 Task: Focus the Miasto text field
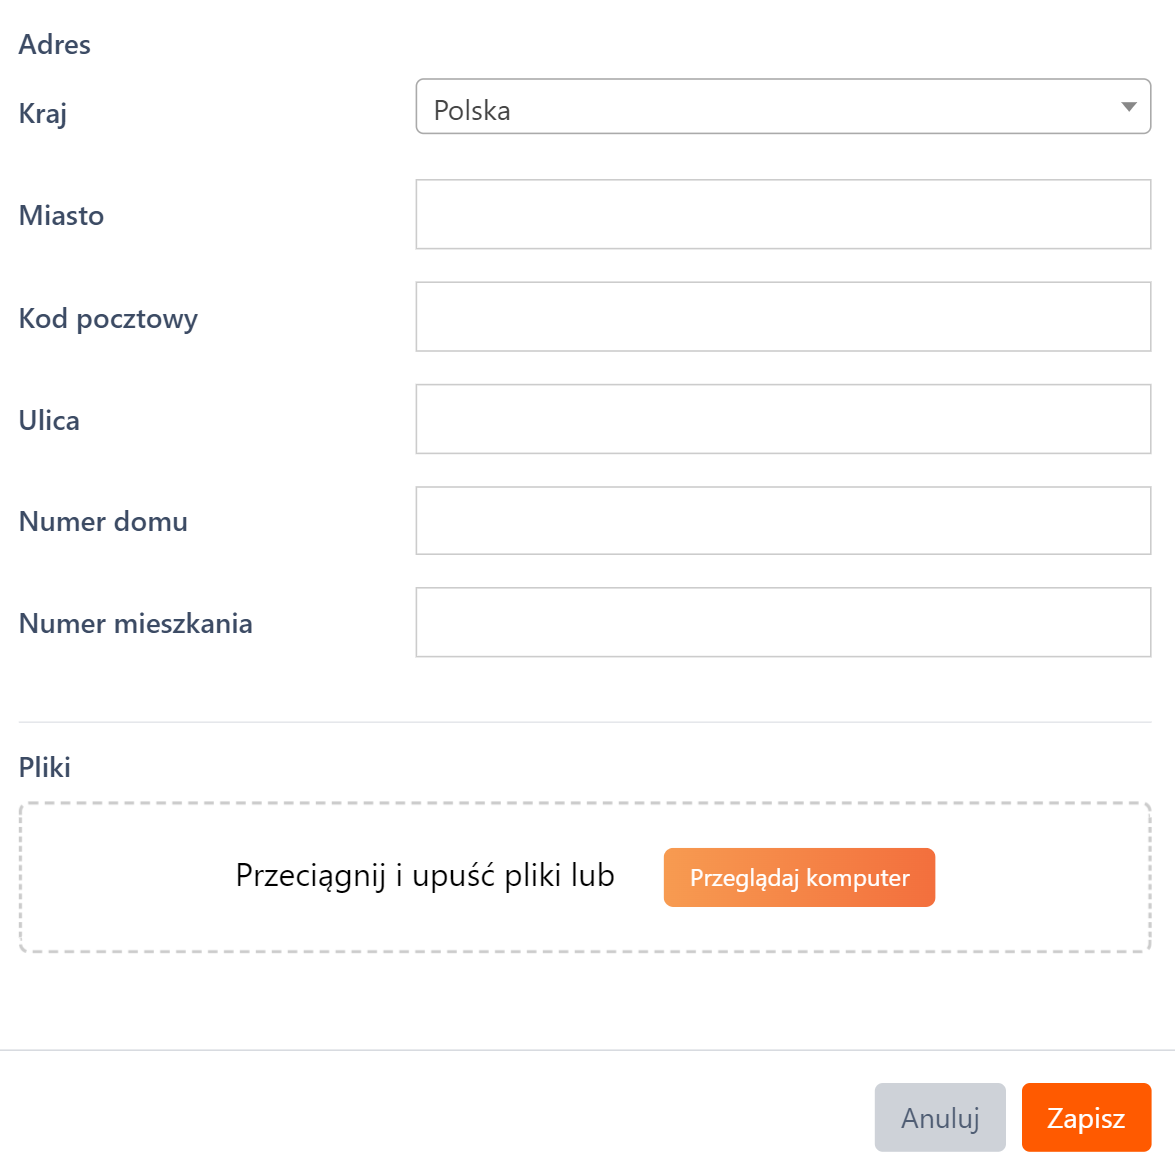783,214
